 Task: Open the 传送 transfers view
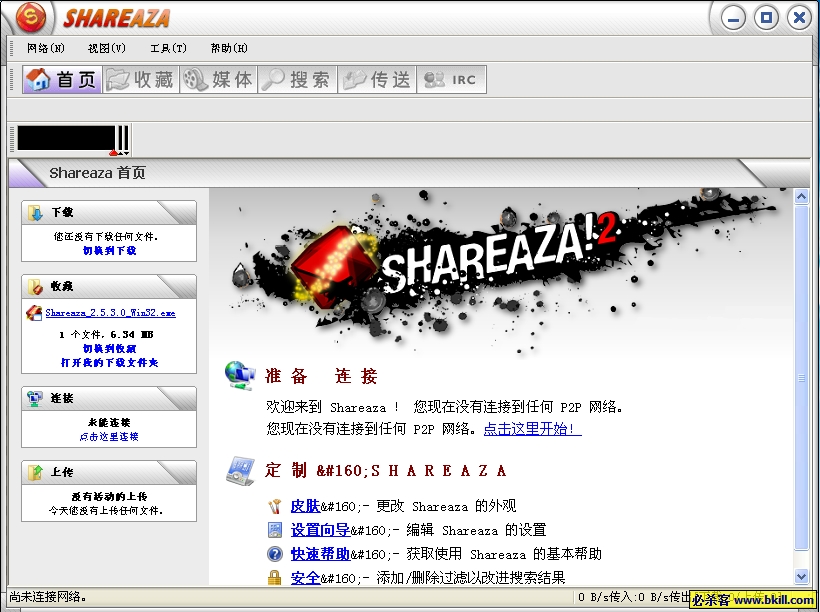point(377,80)
